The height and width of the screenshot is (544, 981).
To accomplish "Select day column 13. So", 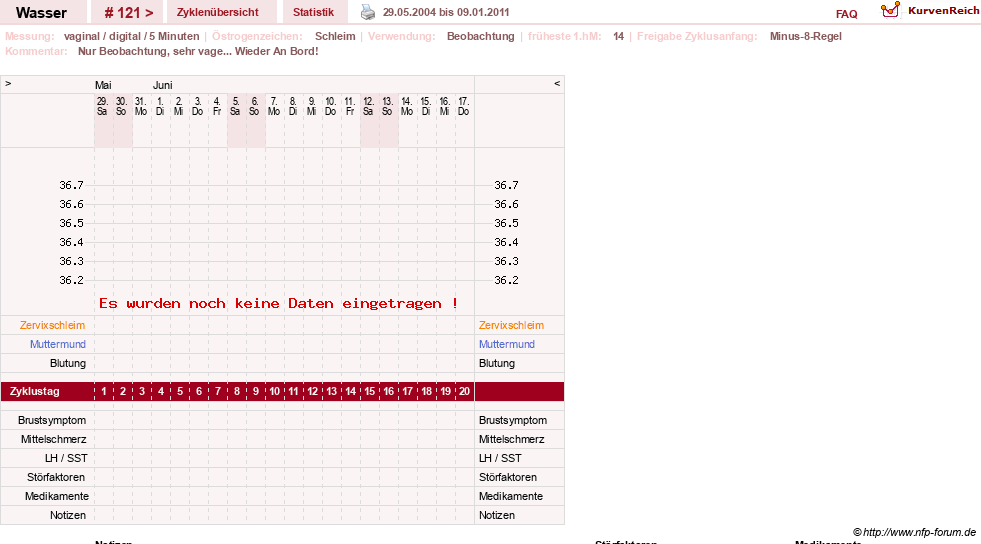I will pyautogui.click(x=387, y=106).
